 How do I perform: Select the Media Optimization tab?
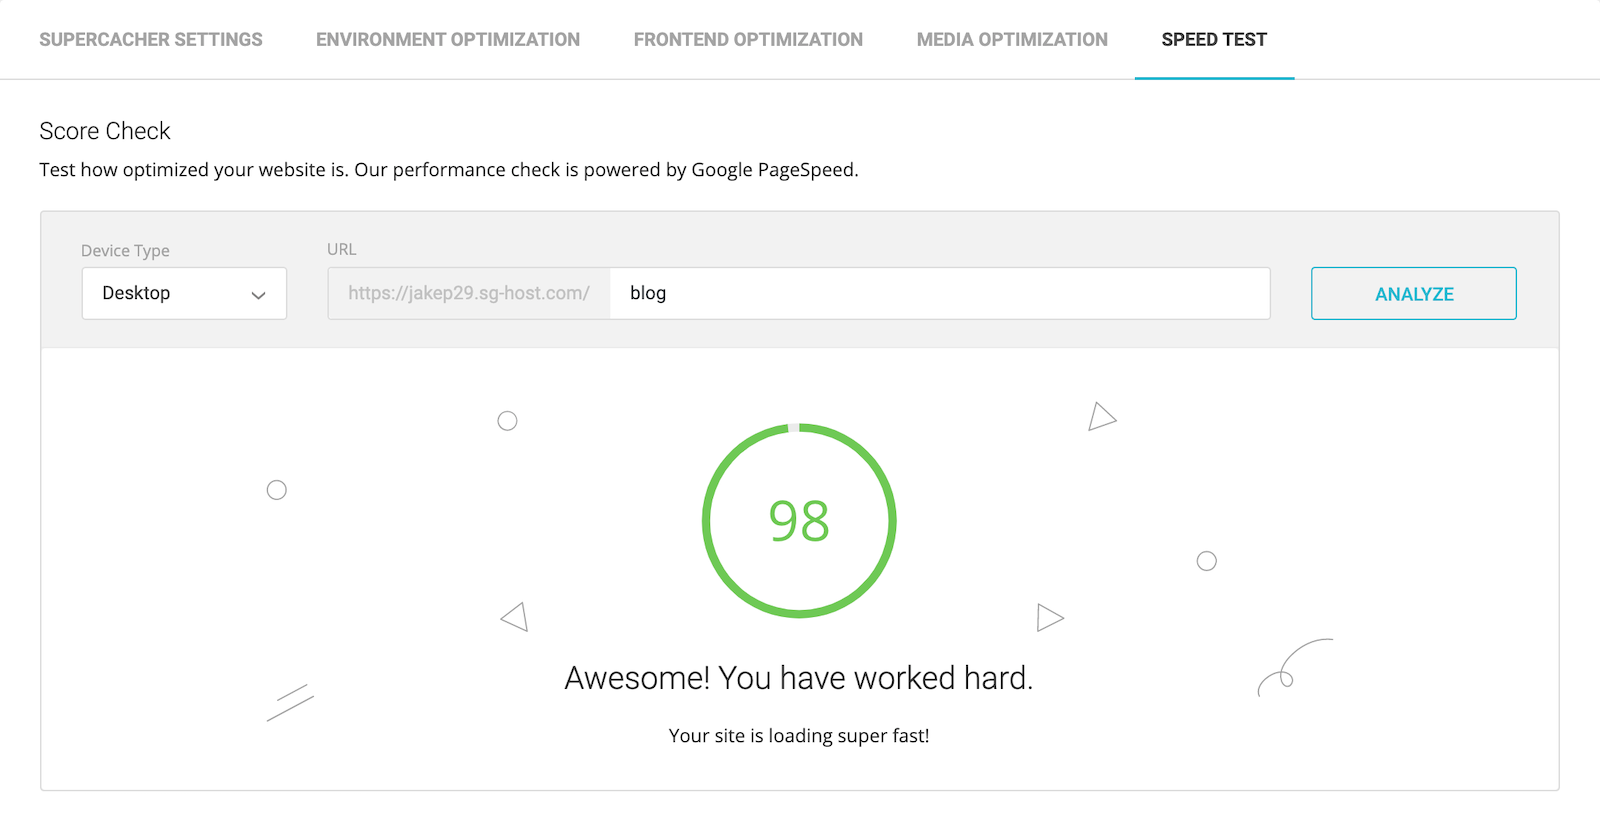(x=1012, y=40)
